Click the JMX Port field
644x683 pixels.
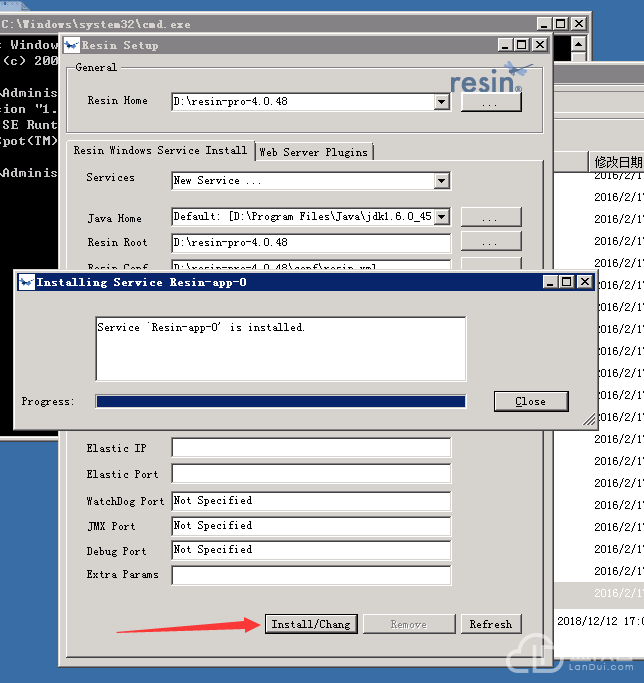tap(311, 526)
